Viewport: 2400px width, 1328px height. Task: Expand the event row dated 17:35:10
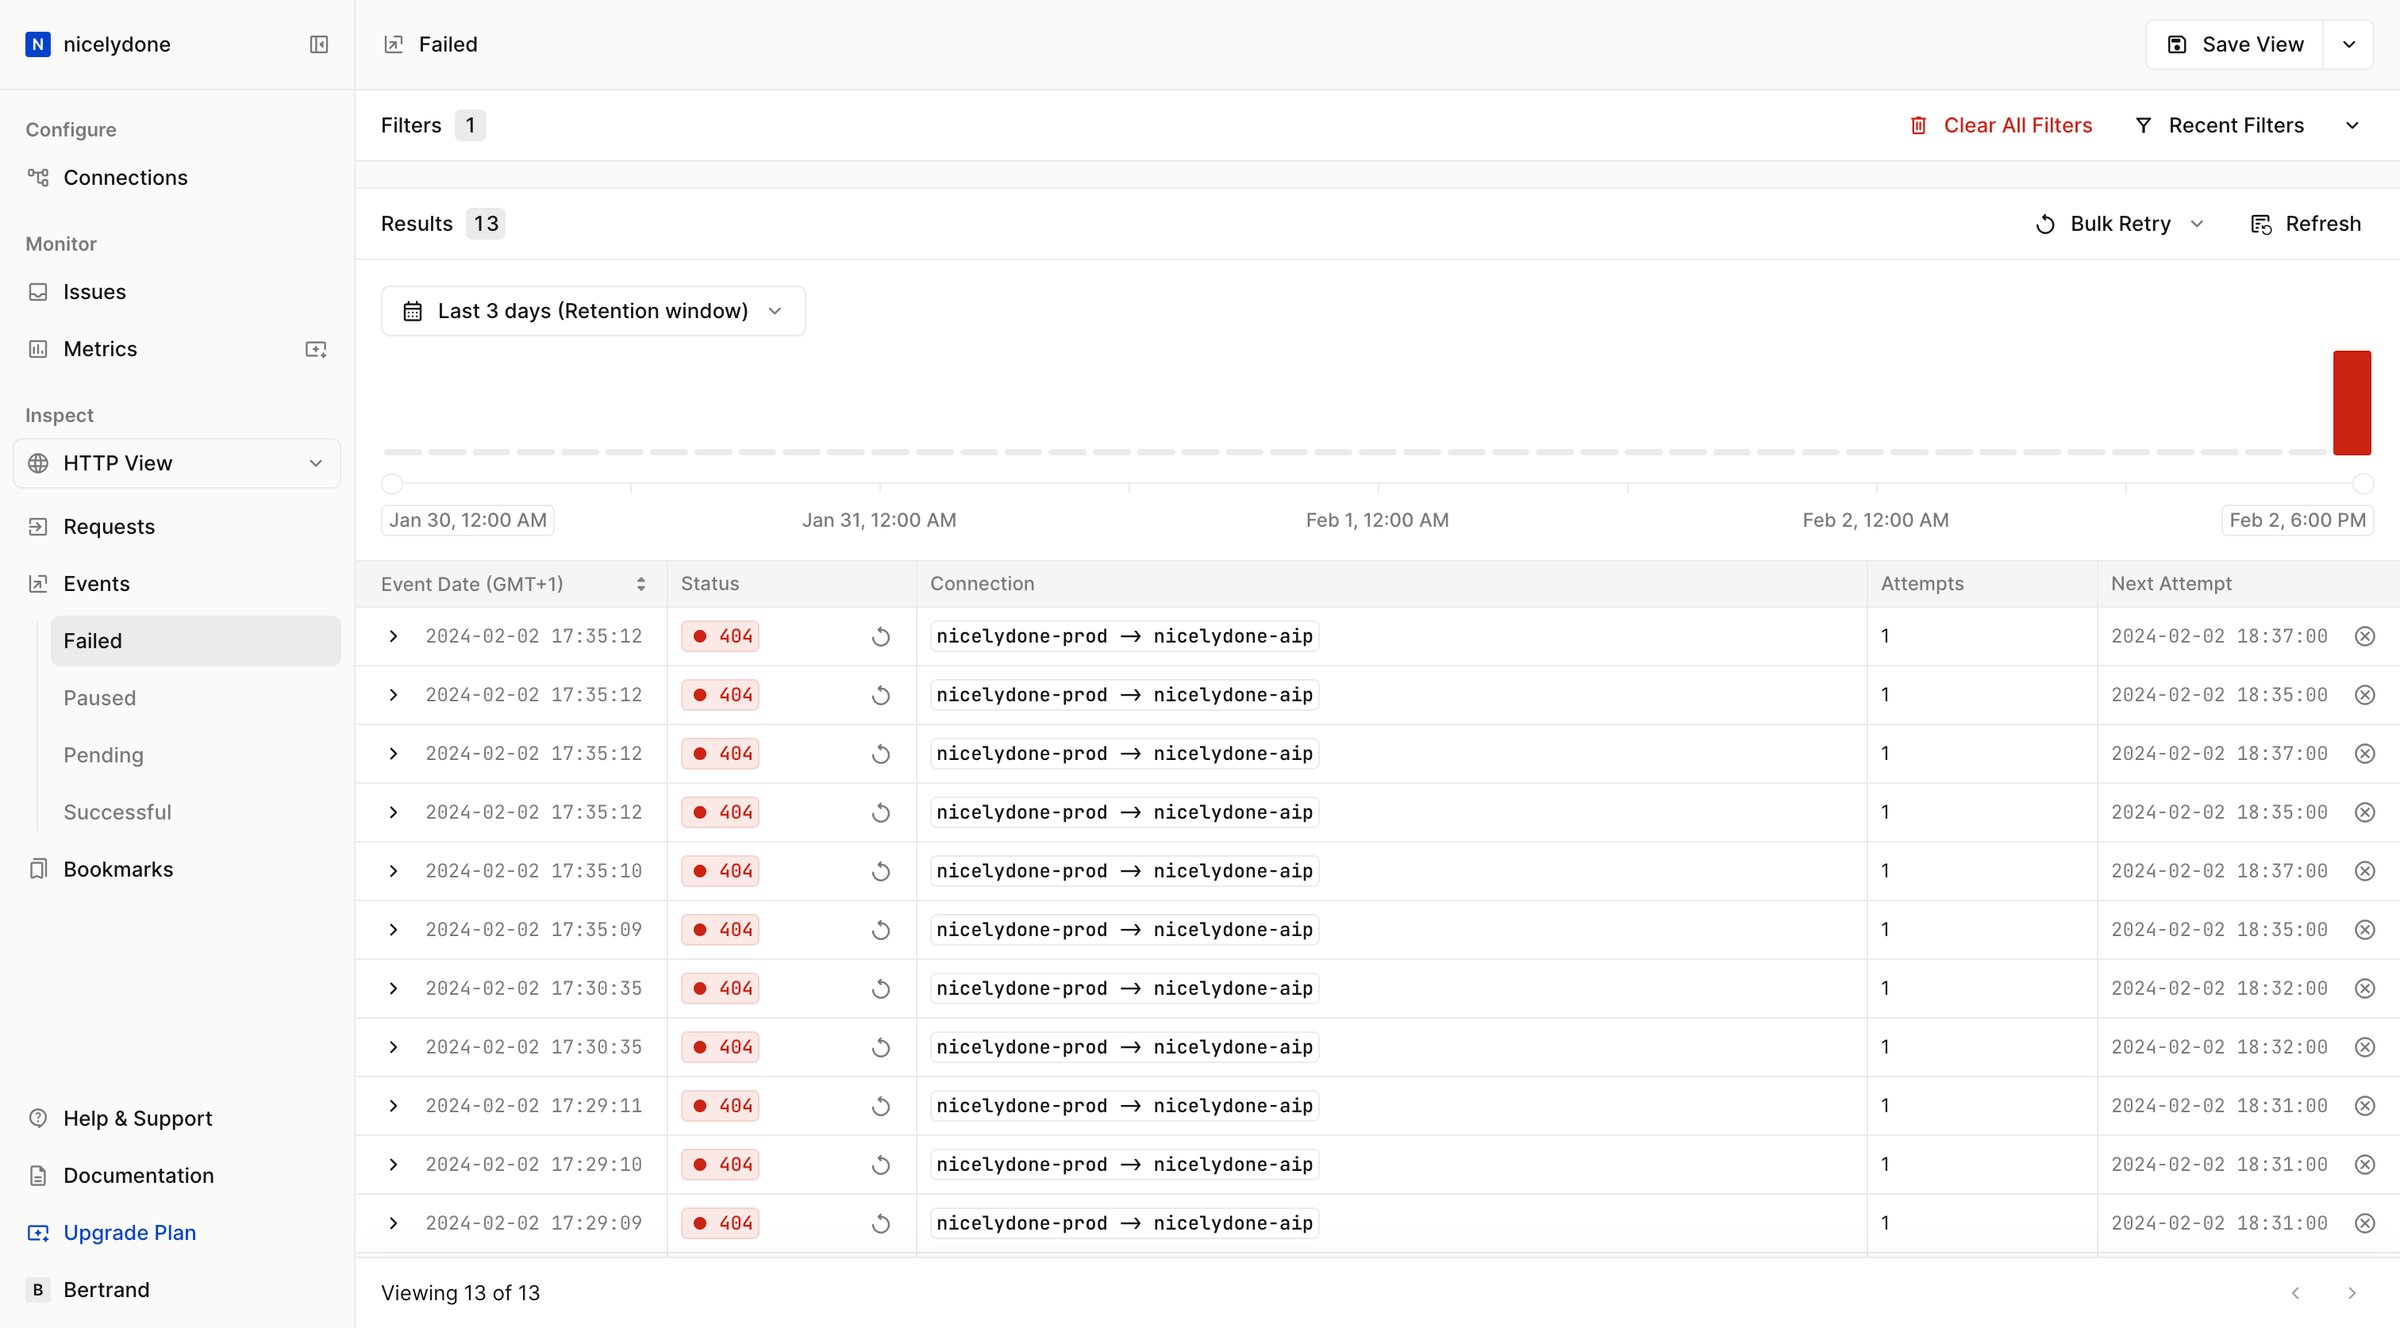click(393, 871)
